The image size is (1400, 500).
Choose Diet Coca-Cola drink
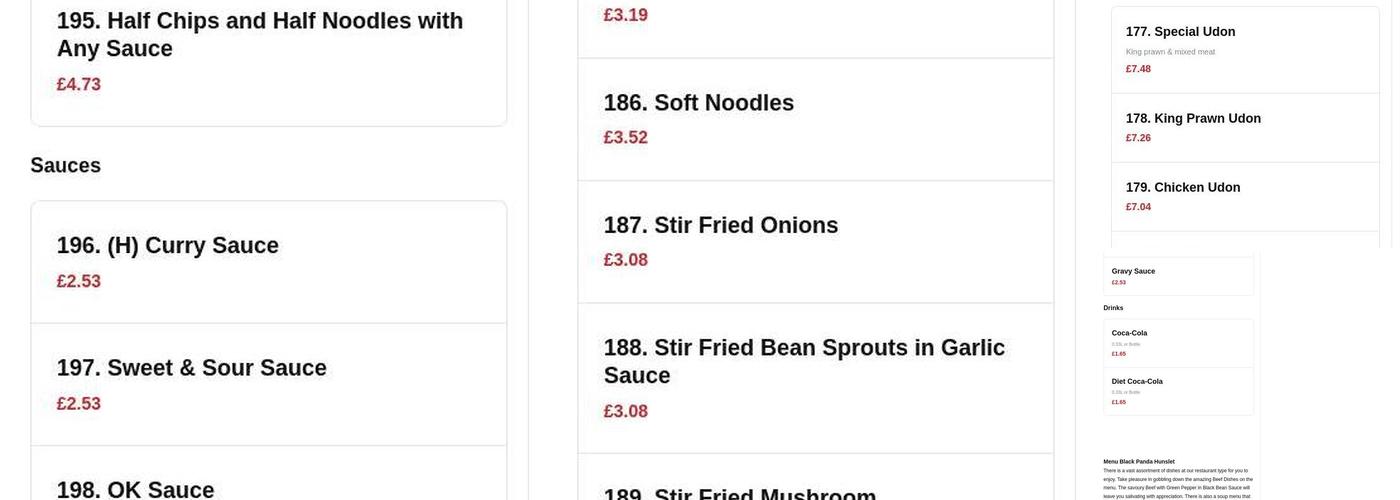(x=1137, y=381)
